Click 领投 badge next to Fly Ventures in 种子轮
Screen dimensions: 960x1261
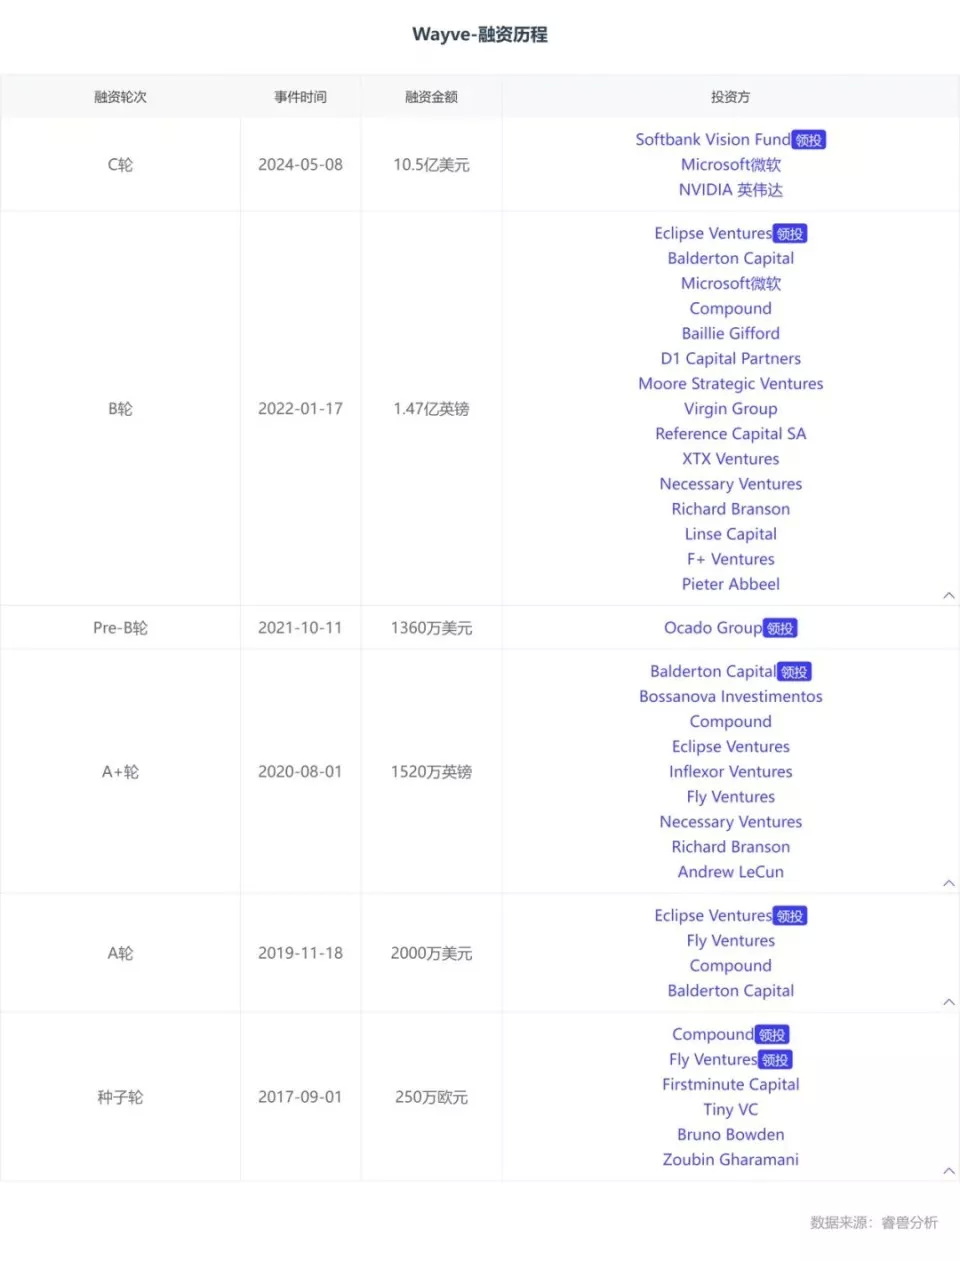[x=776, y=1060]
